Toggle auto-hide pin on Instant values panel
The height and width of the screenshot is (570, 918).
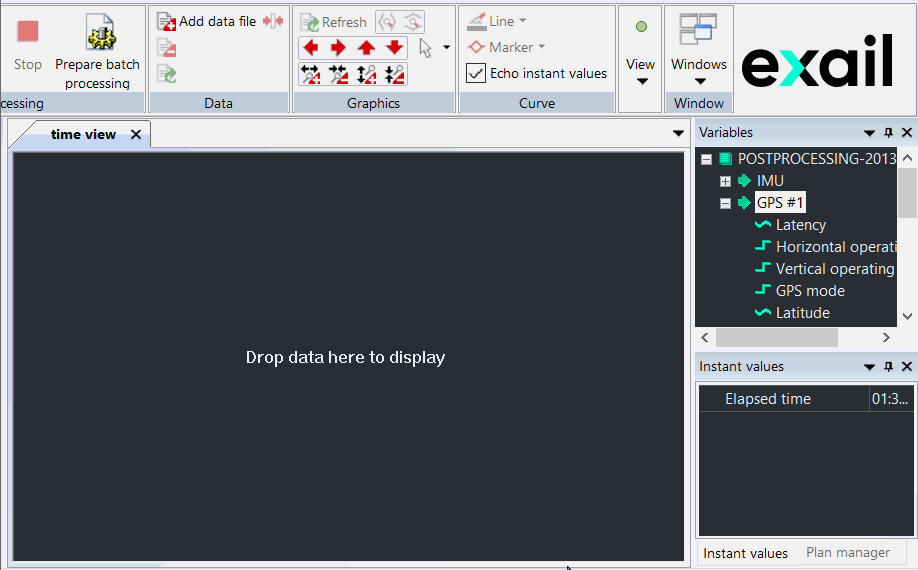(888, 367)
